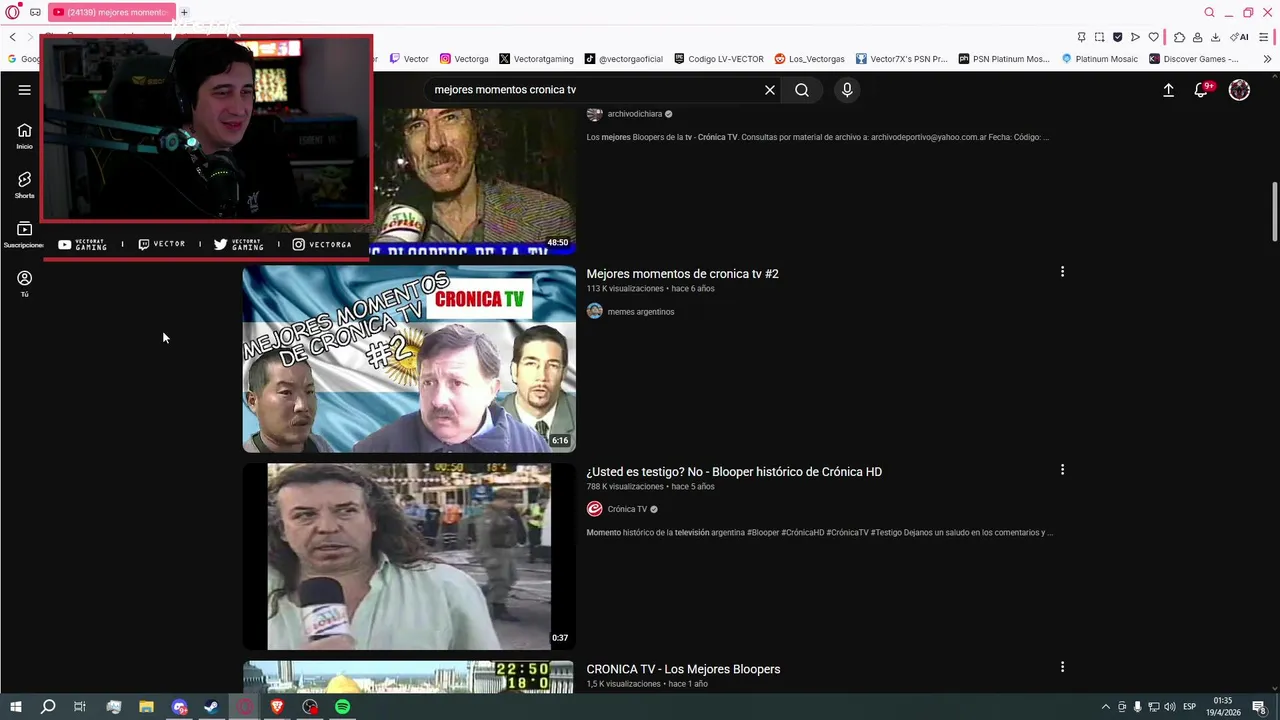This screenshot has width=1280, height=720.
Task: Open the YouTube upload/create button
Action: tap(1168, 90)
